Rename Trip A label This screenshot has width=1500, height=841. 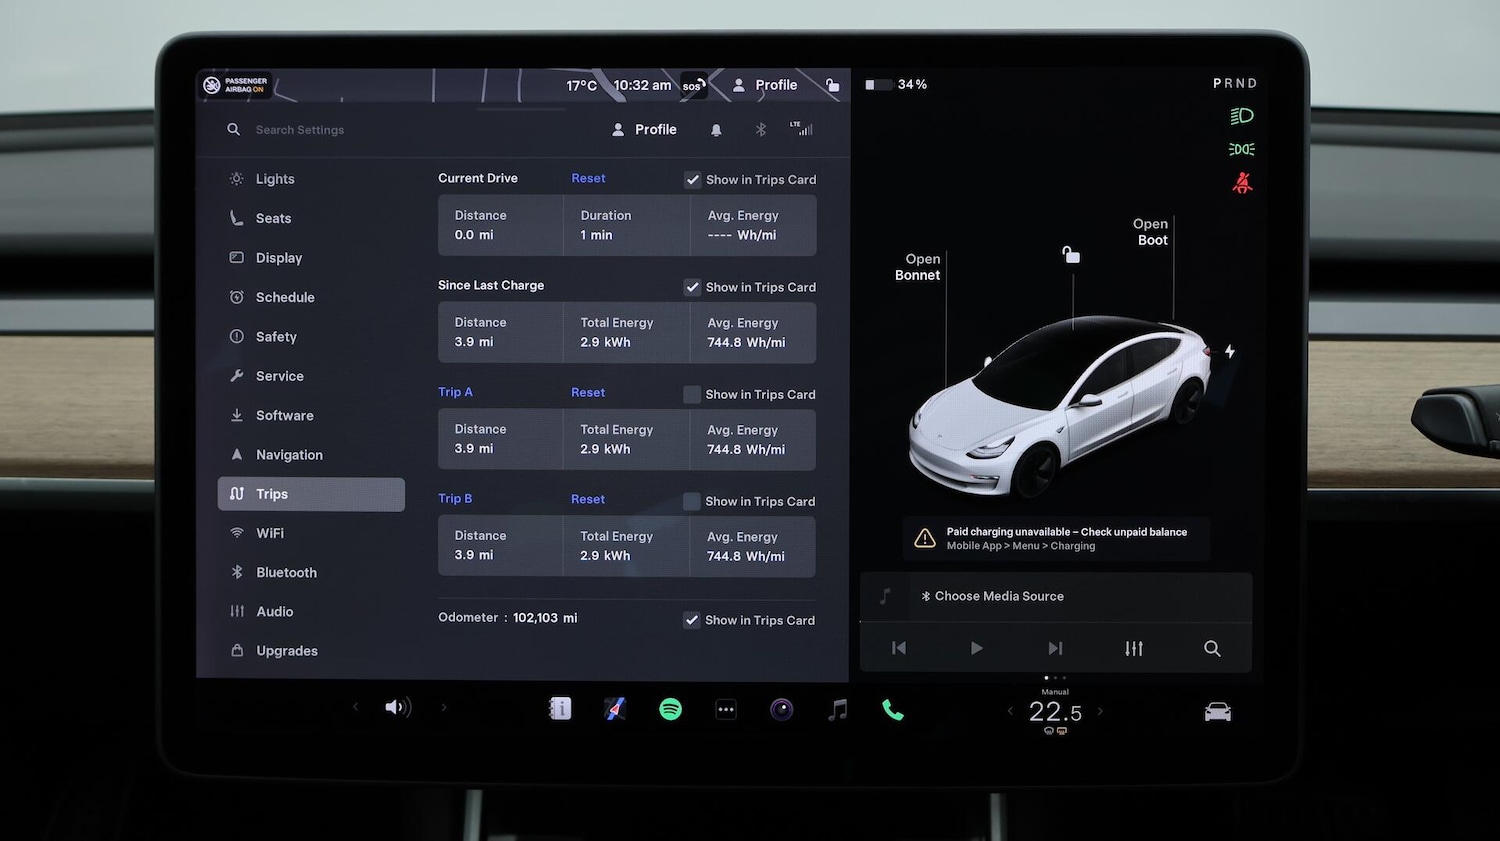pyautogui.click(x=455, y=392)
